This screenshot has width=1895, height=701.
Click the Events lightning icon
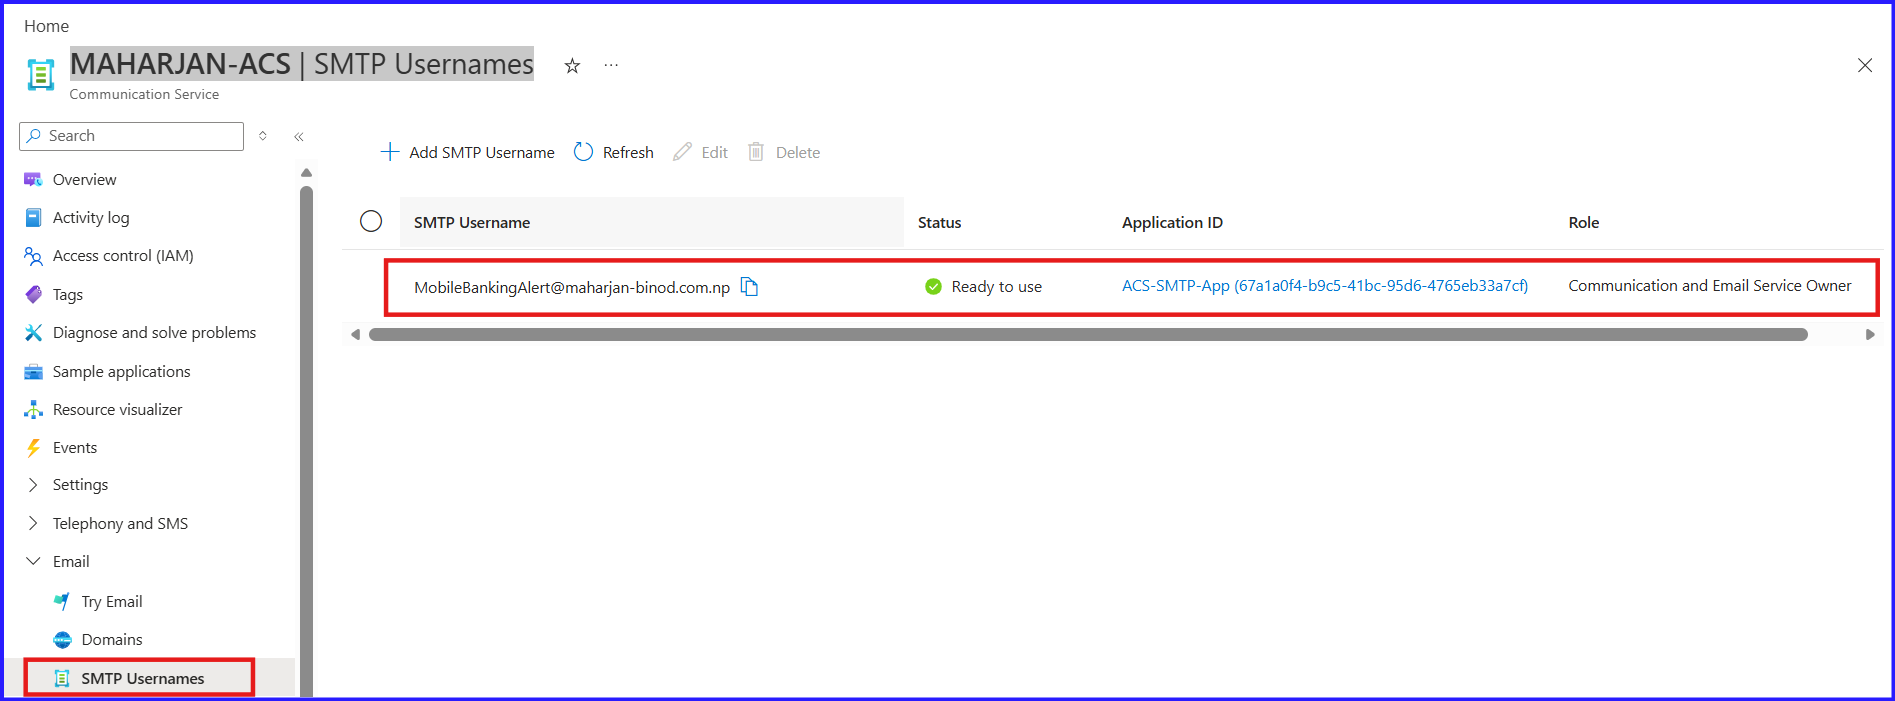point(33,448)
